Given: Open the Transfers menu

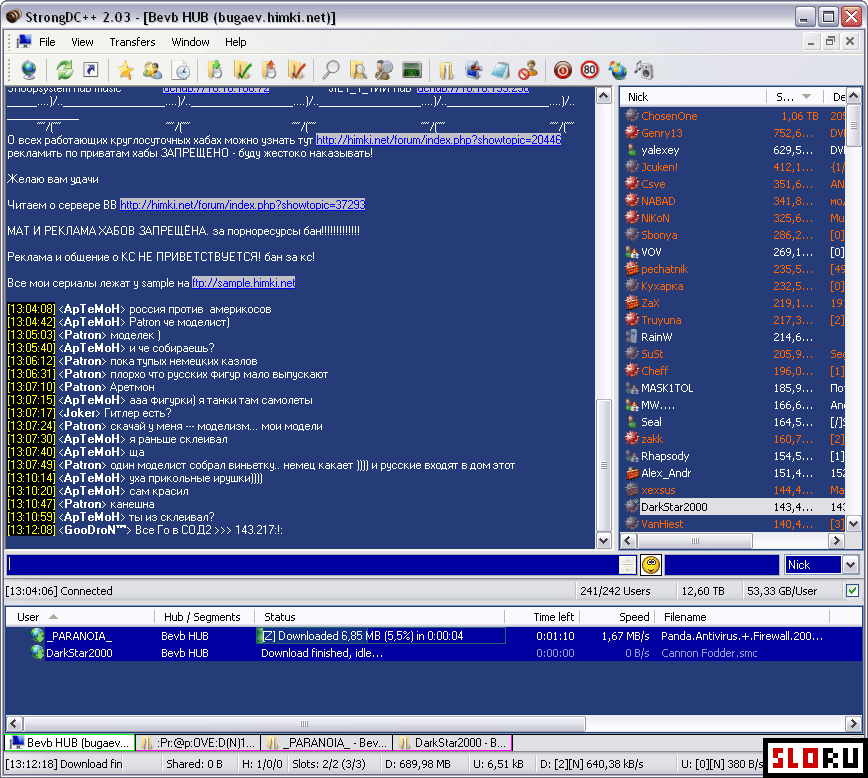Looking at the screenshot, I should [132, 42].
